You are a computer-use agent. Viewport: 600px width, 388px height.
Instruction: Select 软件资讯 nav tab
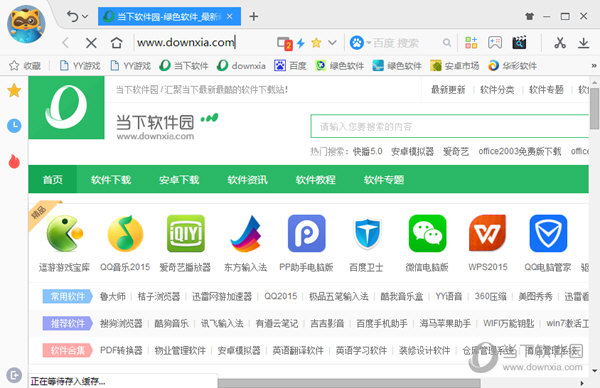(247, 179)
